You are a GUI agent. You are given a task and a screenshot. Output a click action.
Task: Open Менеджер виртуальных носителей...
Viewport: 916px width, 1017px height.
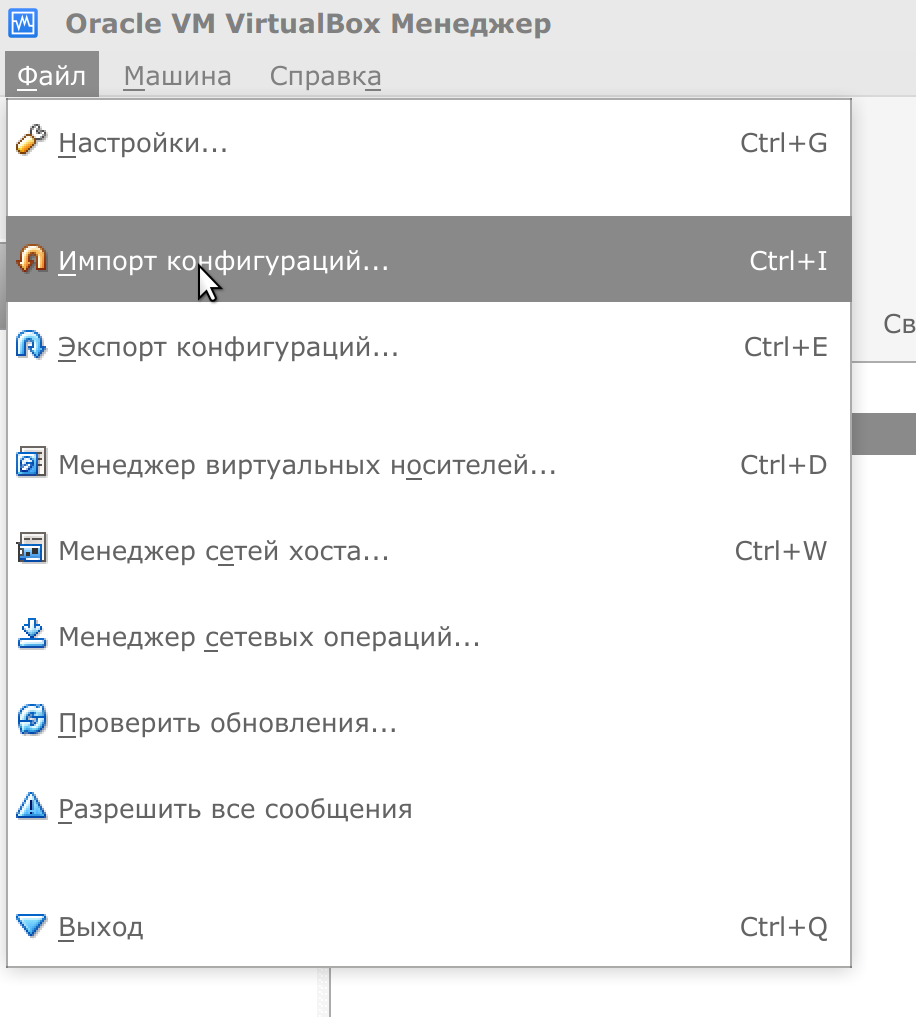click(307, 466)
